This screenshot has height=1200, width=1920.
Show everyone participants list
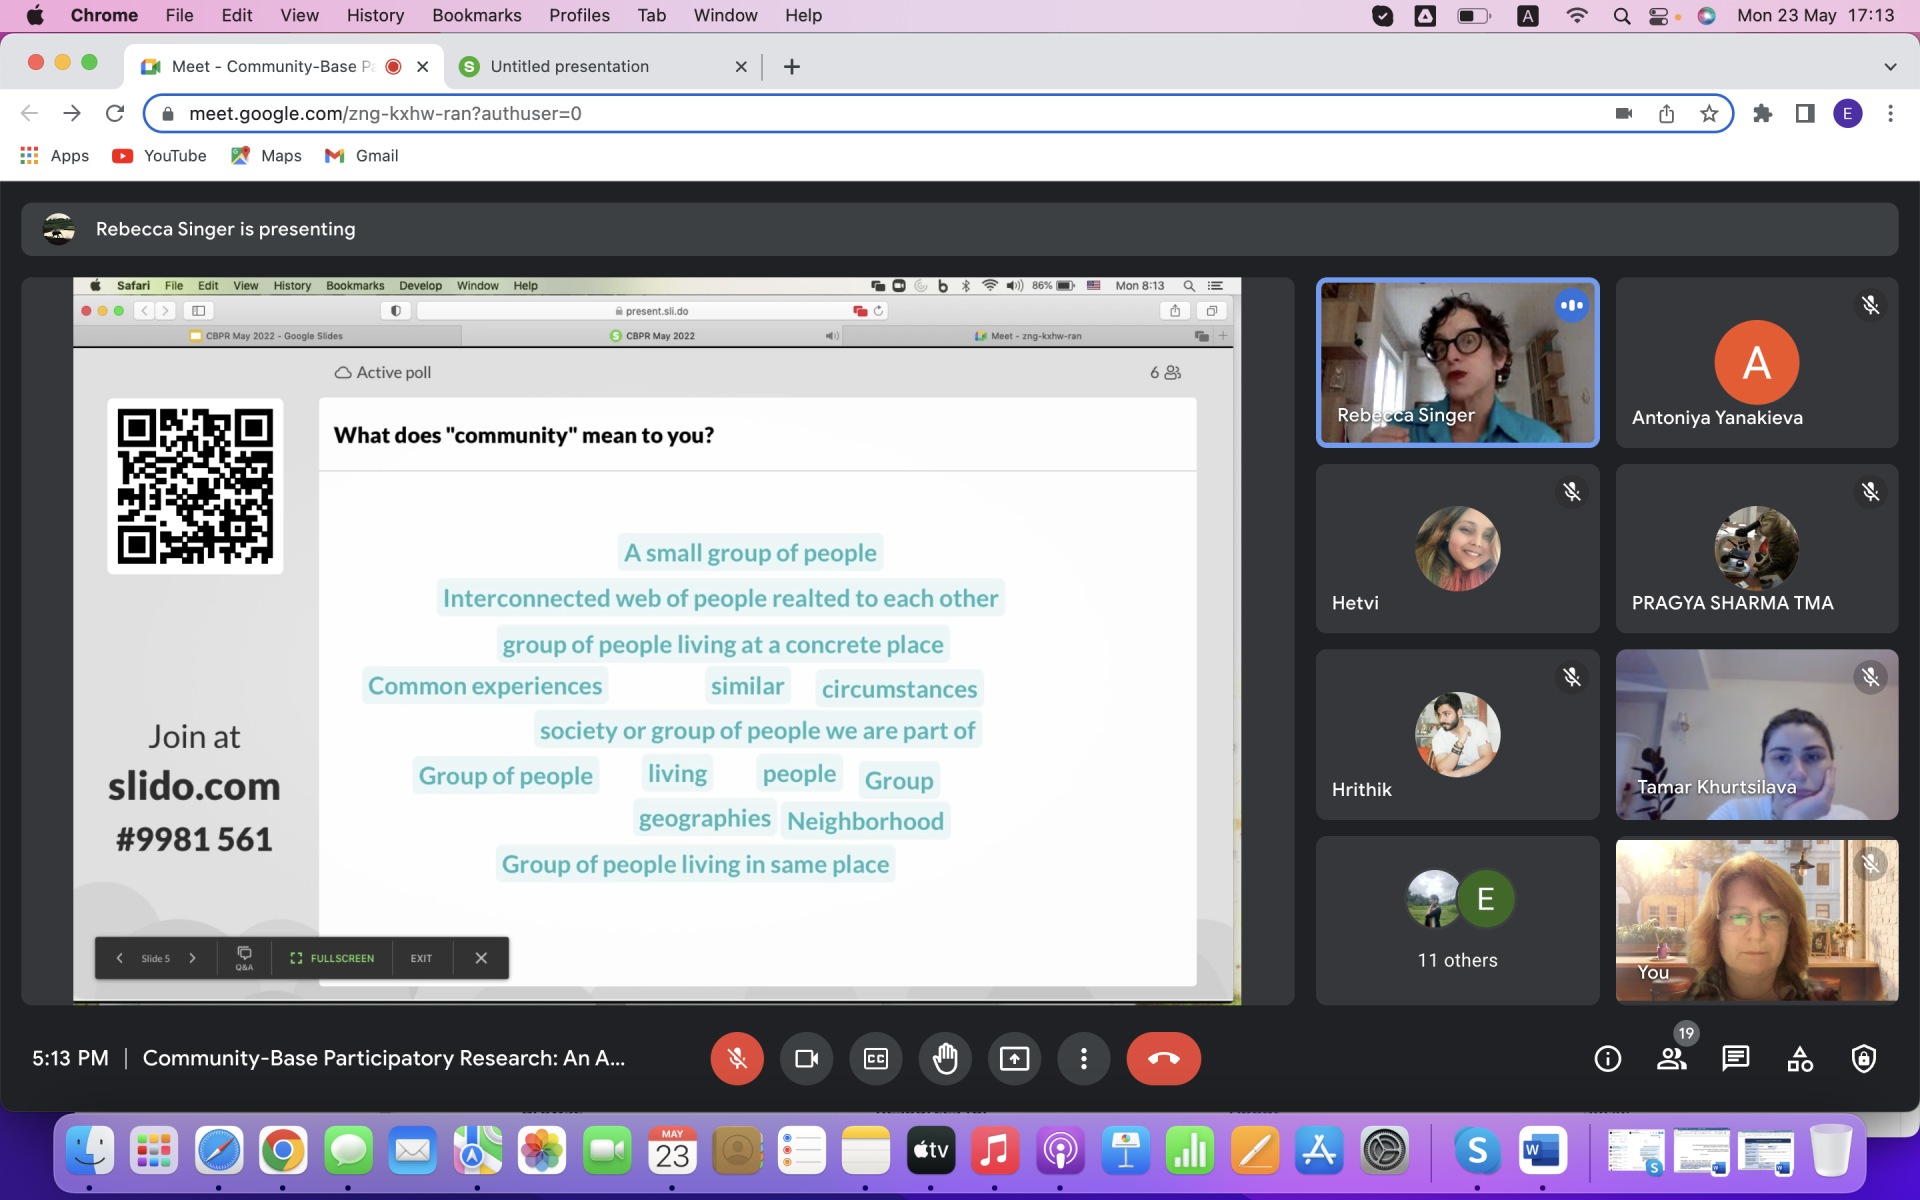(x=1671, y=1058)
